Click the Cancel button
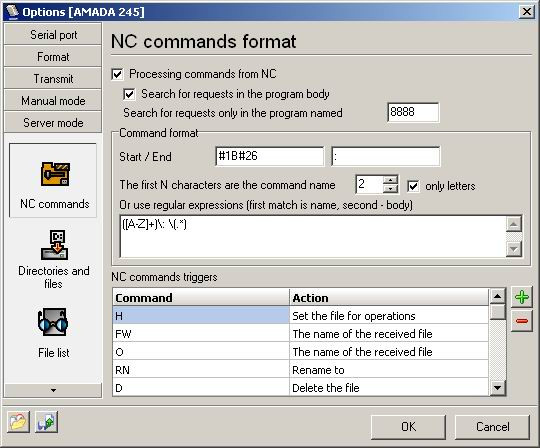 click(492, 427)
